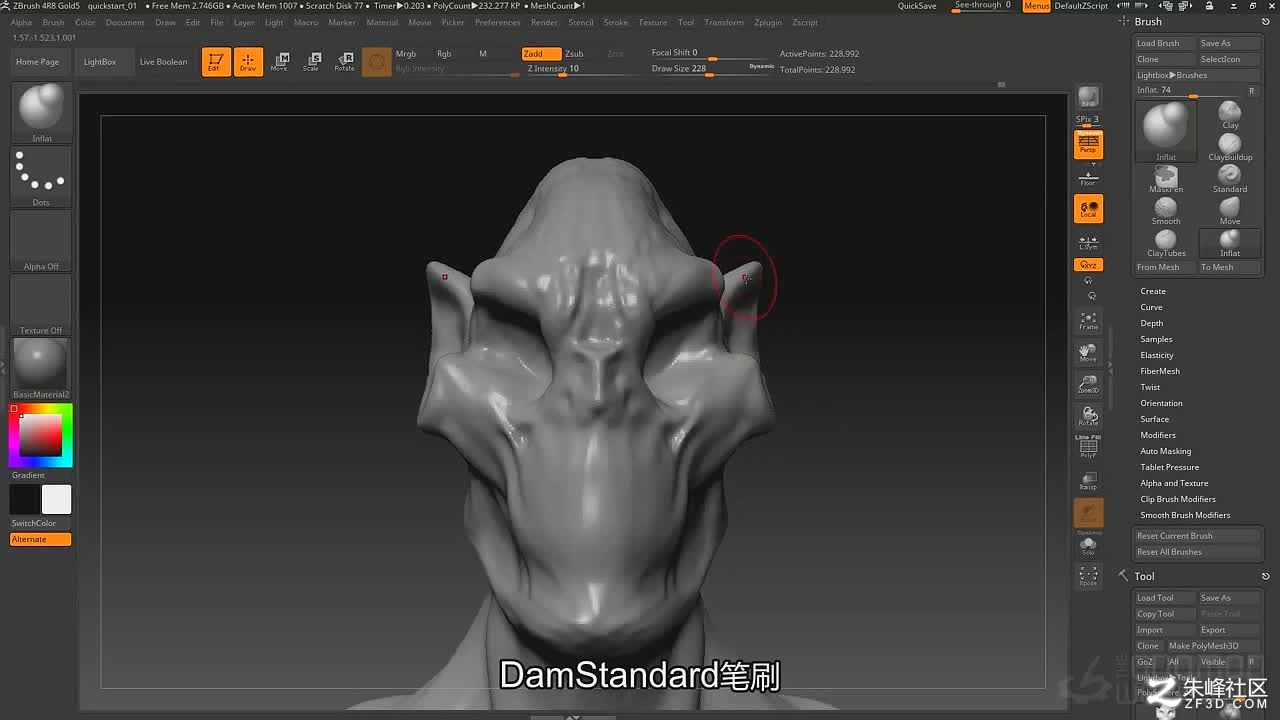Screen dimensions: 1280x720
Task: Expand the Depth brush section
Action: pyautogui.click(x=1152, y=323)
